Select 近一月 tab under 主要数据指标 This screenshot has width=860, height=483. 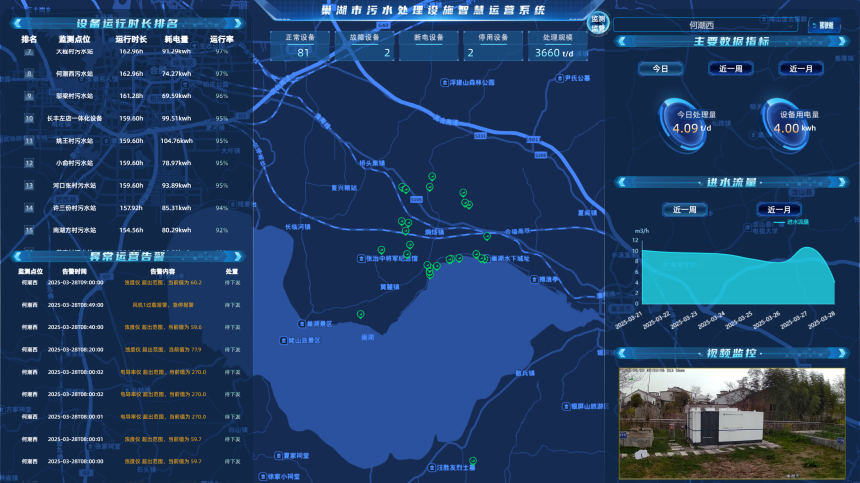tap(801, 69)
